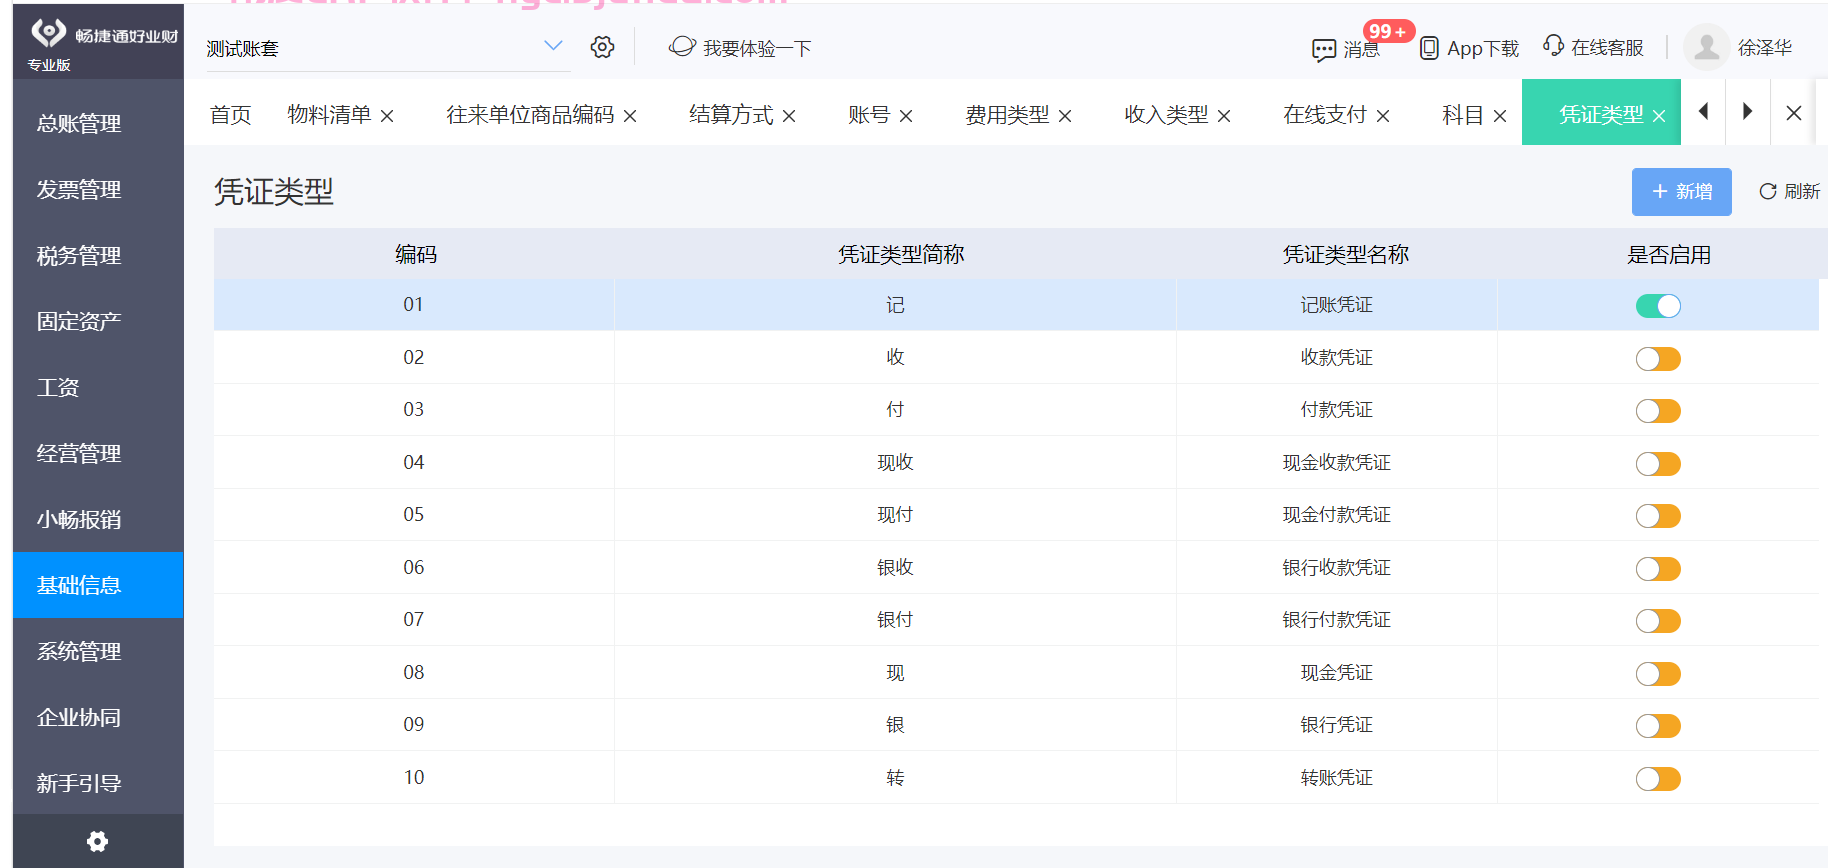Close the 收入类型 tab

pyautogui.click(x=1224, y=116)
